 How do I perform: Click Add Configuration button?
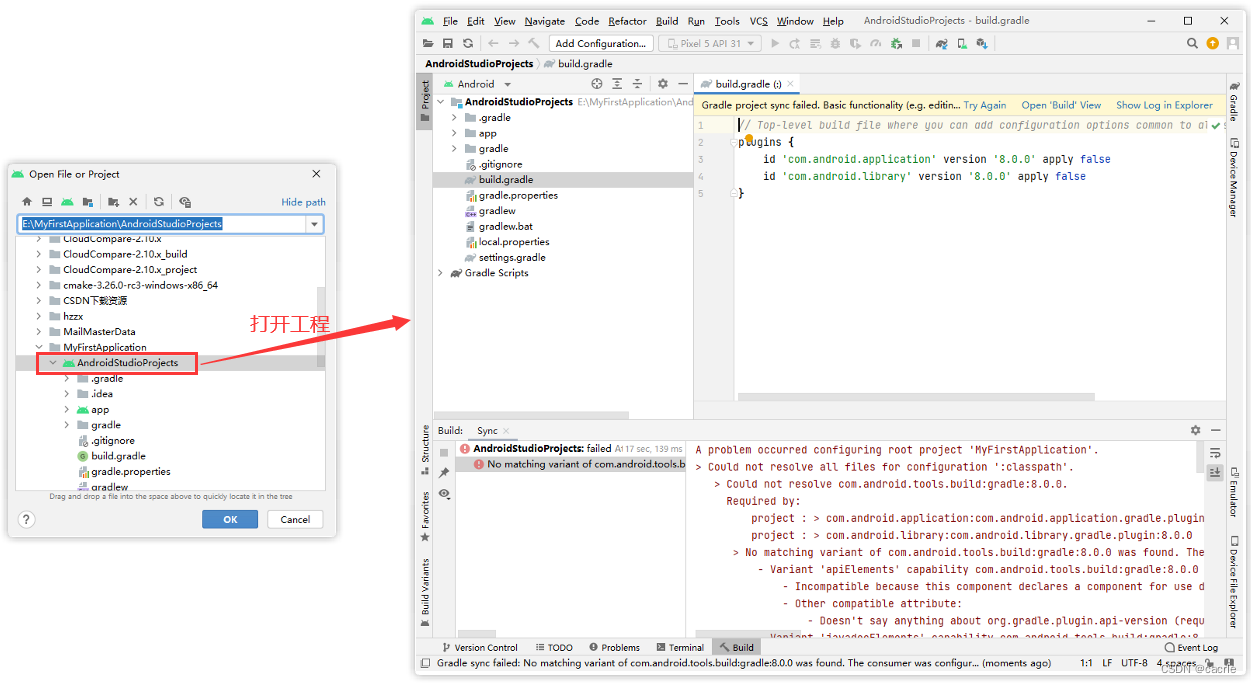tap(600, 43)
